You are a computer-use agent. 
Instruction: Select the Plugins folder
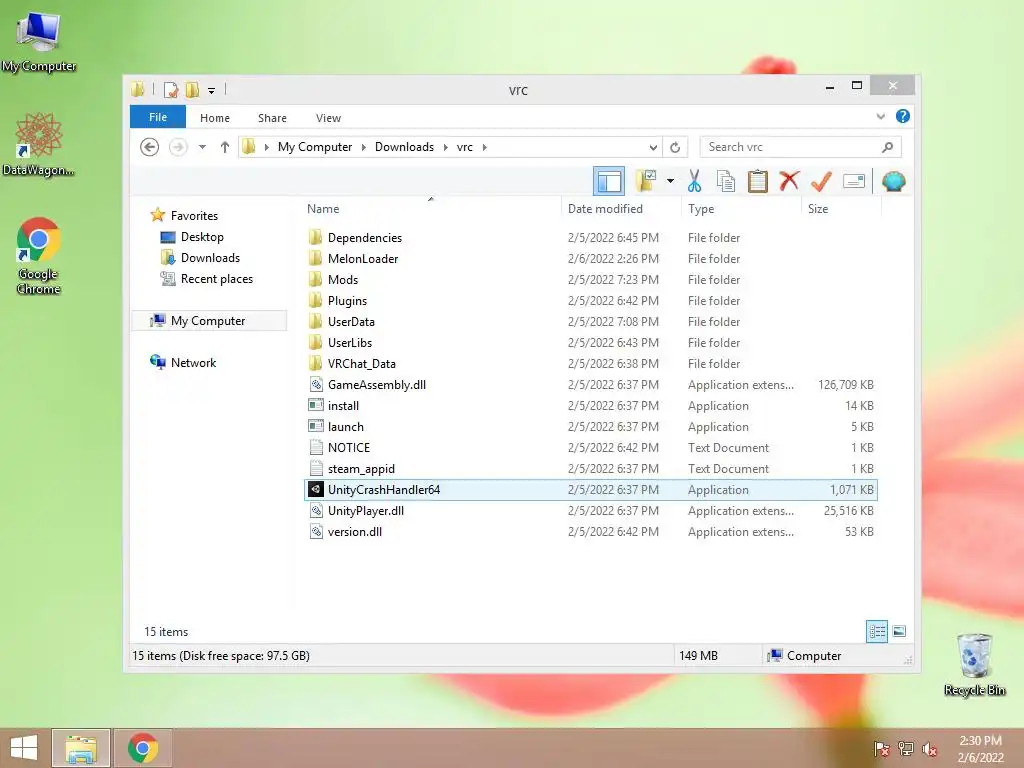tap(347, 300)
